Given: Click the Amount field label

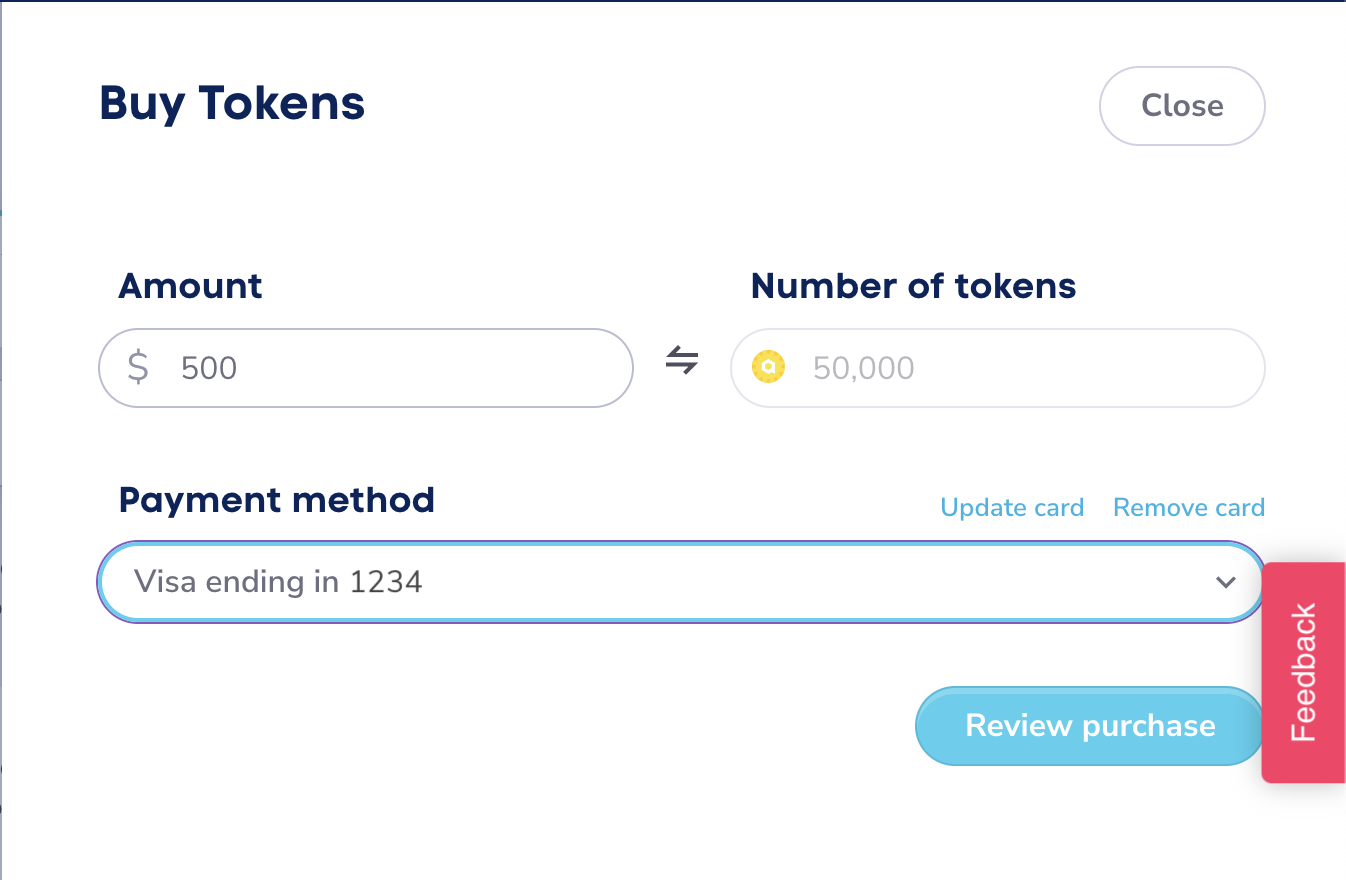Looking at the screenshot, I should point(190,287).
